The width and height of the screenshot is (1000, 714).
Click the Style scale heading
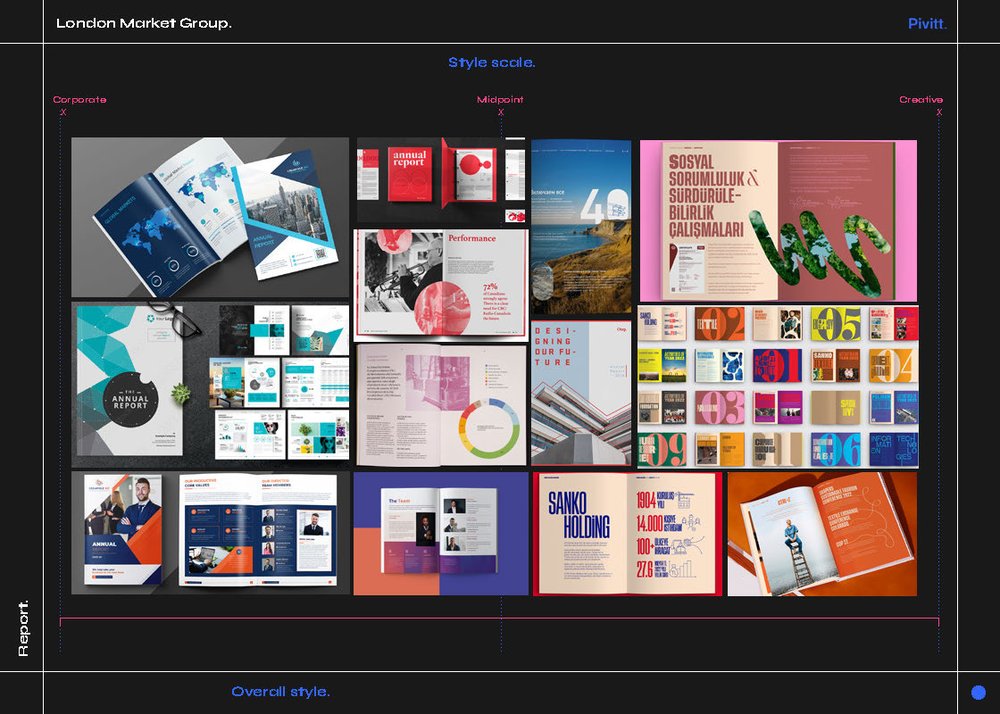coord(492,62)
